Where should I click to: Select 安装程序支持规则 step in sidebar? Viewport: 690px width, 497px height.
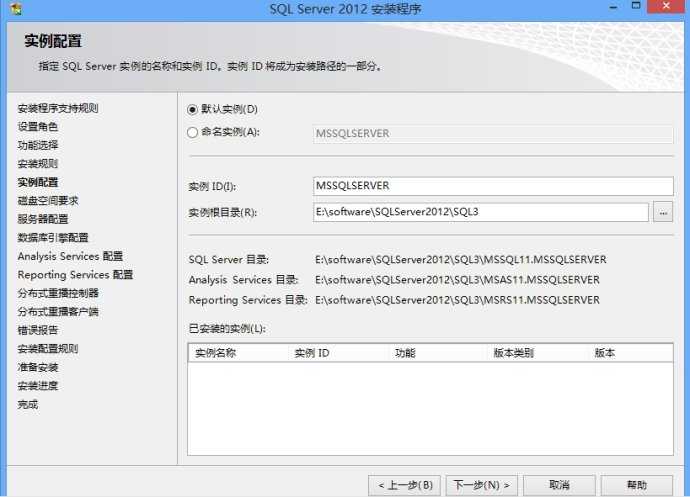click(x=58, y=108)
